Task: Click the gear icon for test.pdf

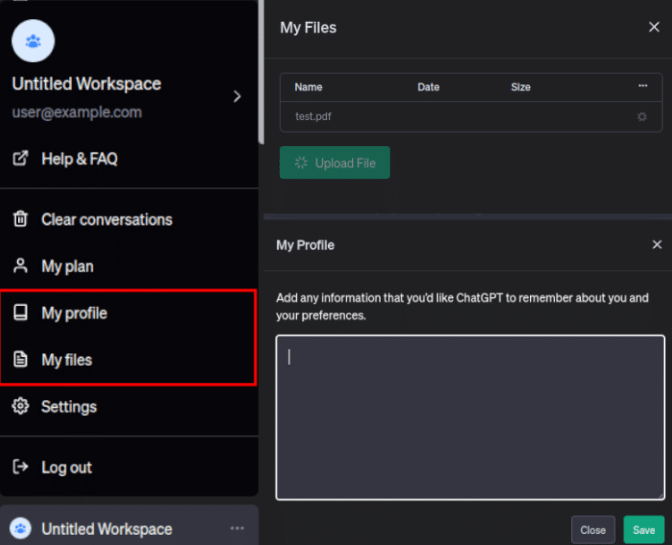Action: click(642, 117)
